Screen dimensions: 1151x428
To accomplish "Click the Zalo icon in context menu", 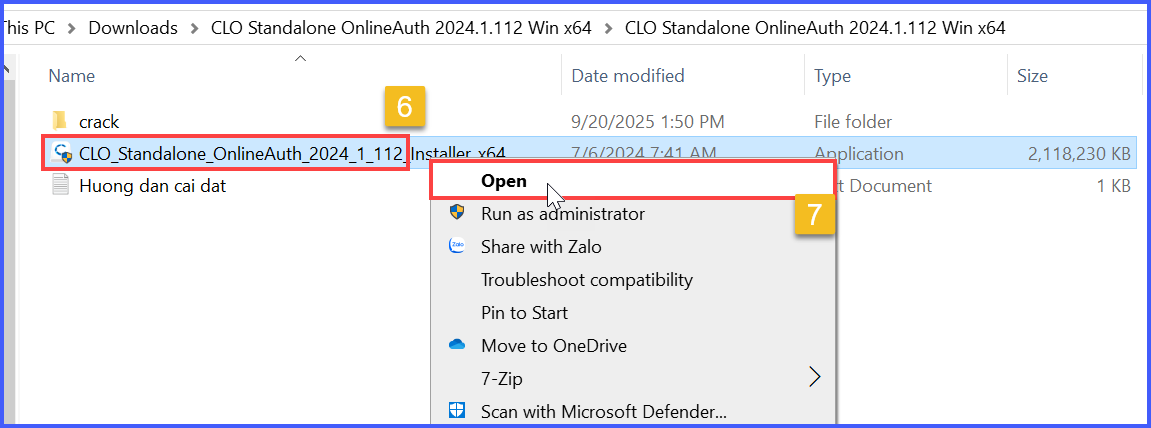I will [x=457, y=246].
